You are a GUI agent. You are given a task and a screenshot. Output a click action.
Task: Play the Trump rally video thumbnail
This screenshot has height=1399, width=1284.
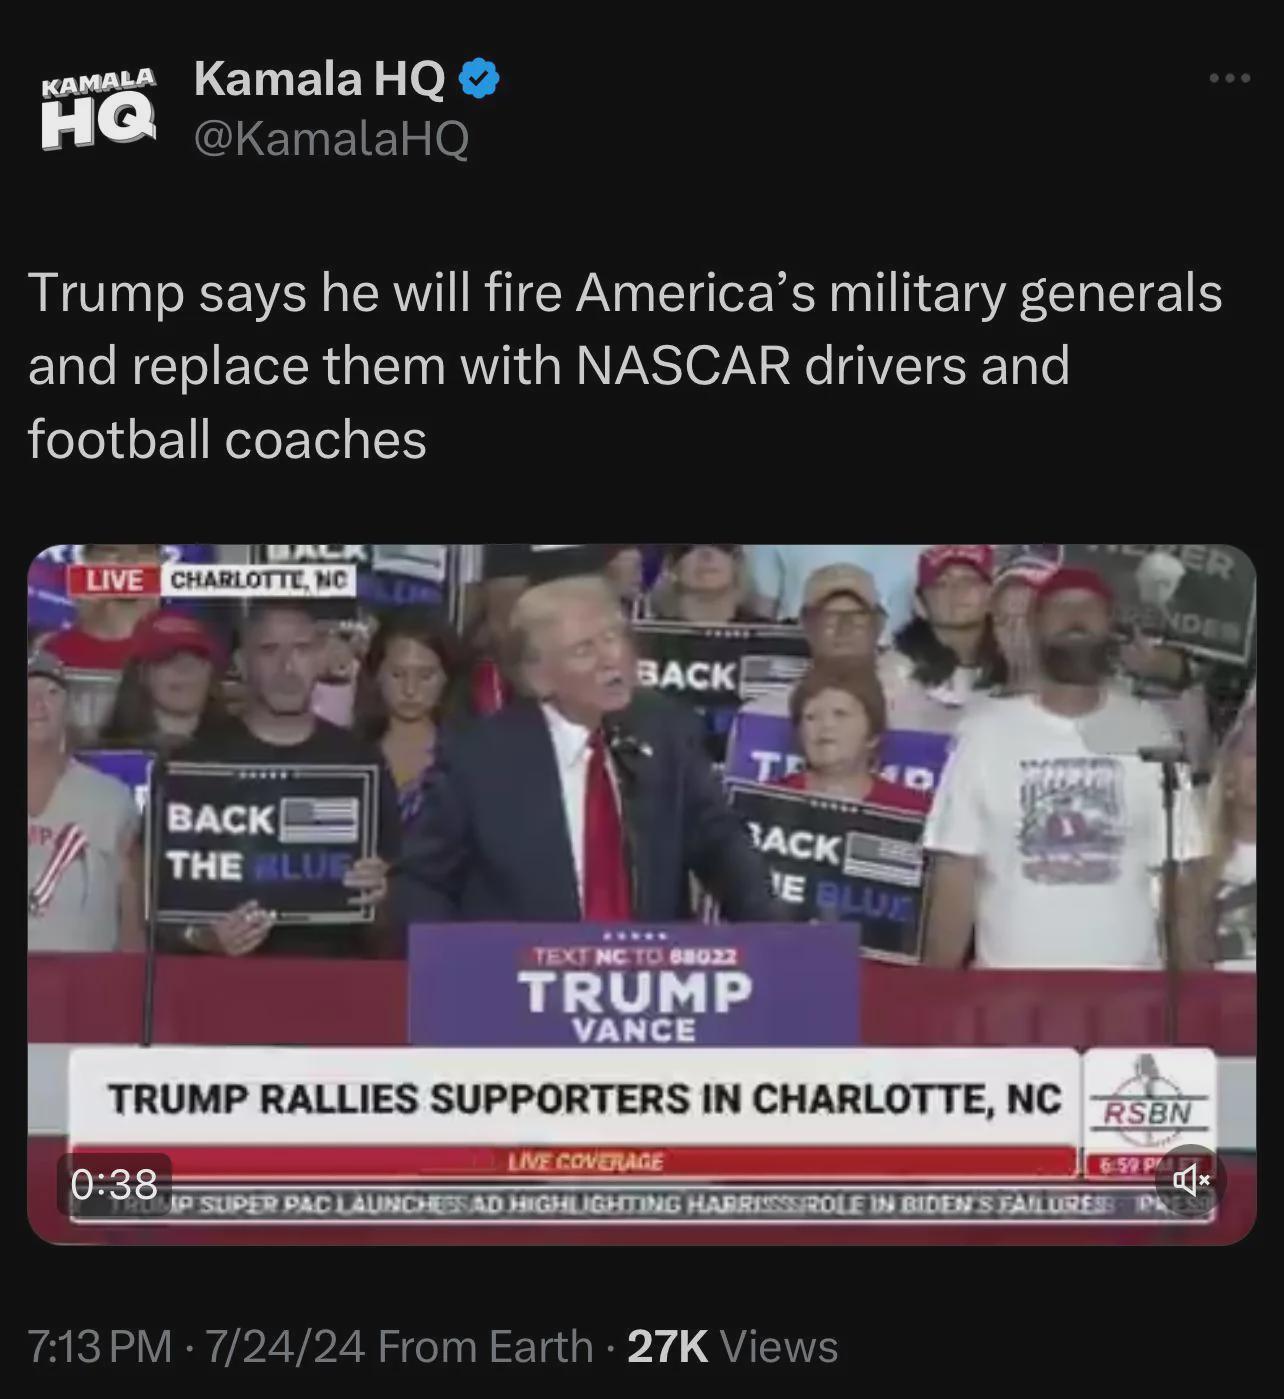tap(641, 894)
